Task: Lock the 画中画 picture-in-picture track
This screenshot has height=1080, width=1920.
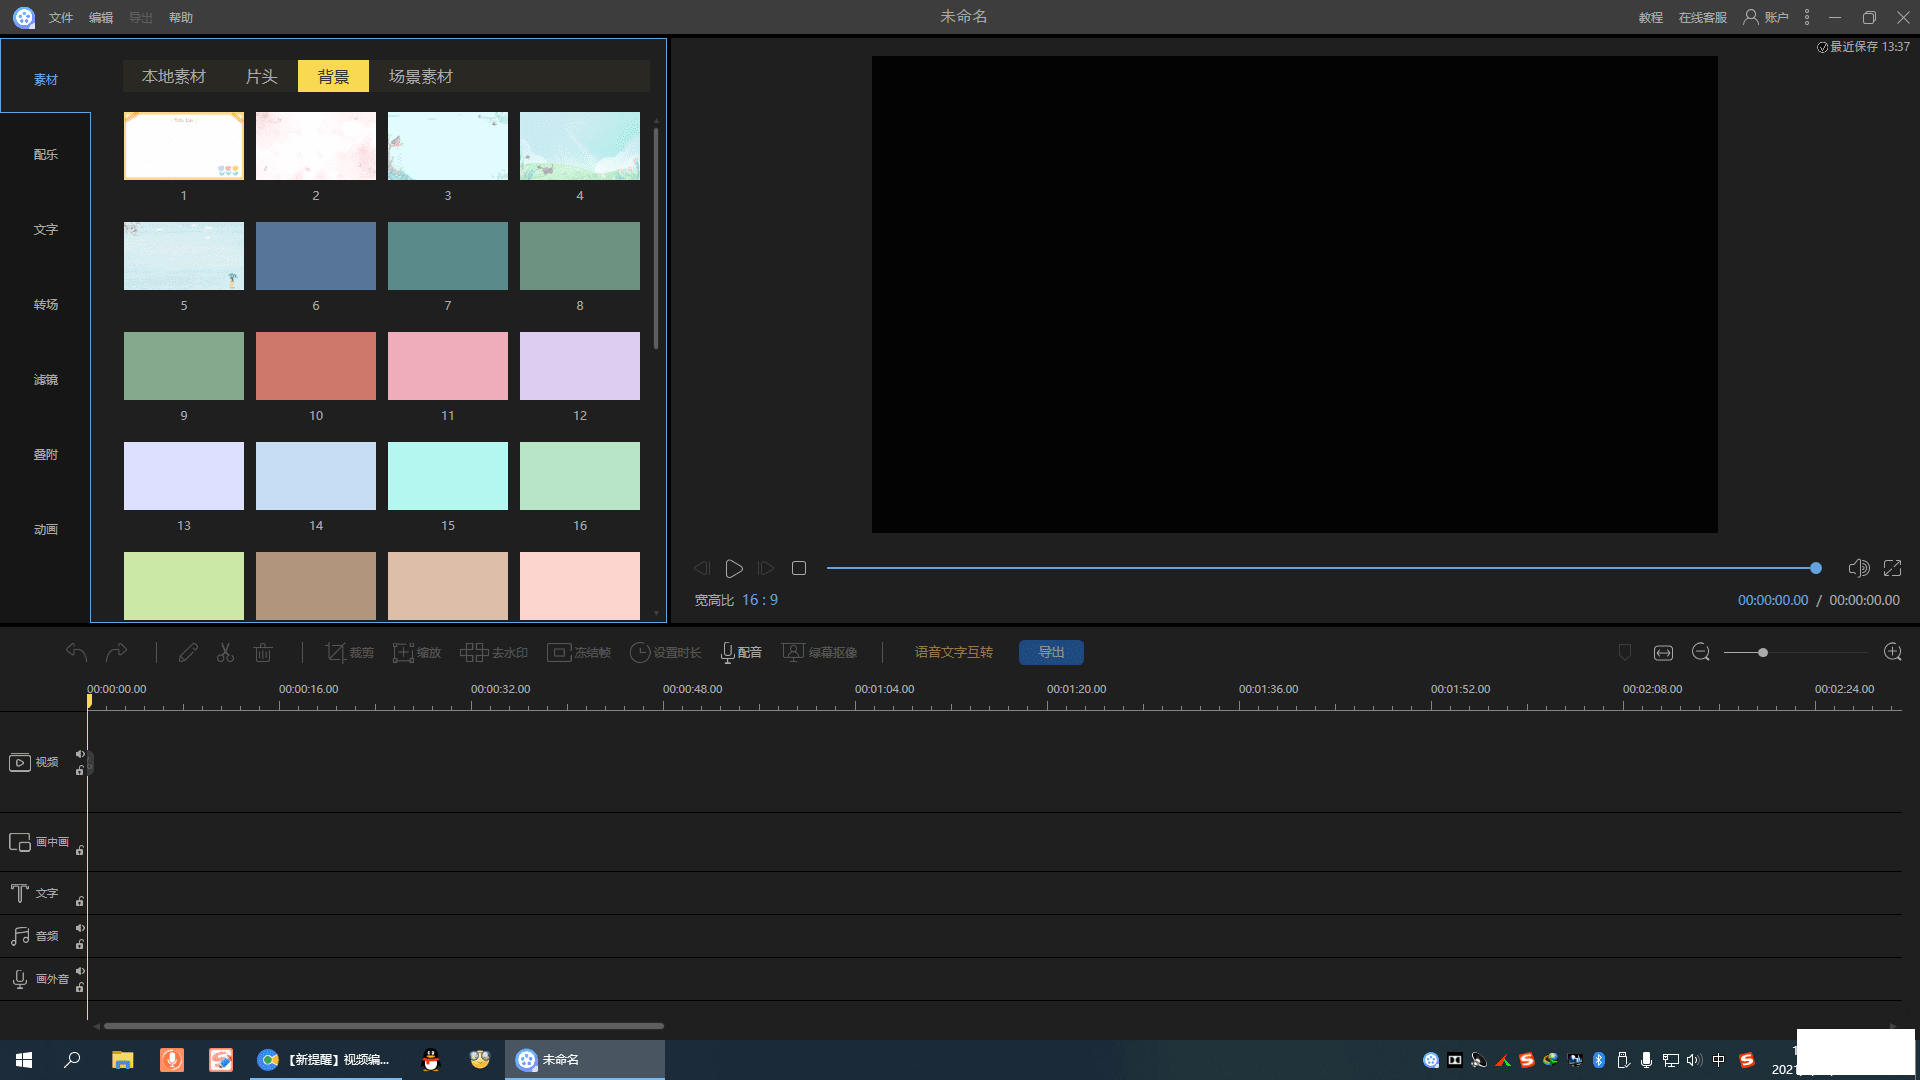Action: [x=80, y=851]
